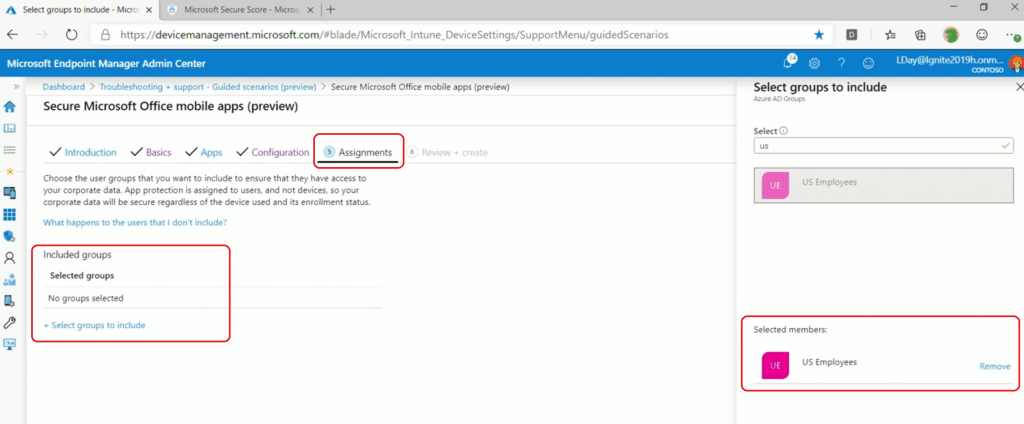
Task: Choose US Employees in search results
Action: tap(884, 186)
